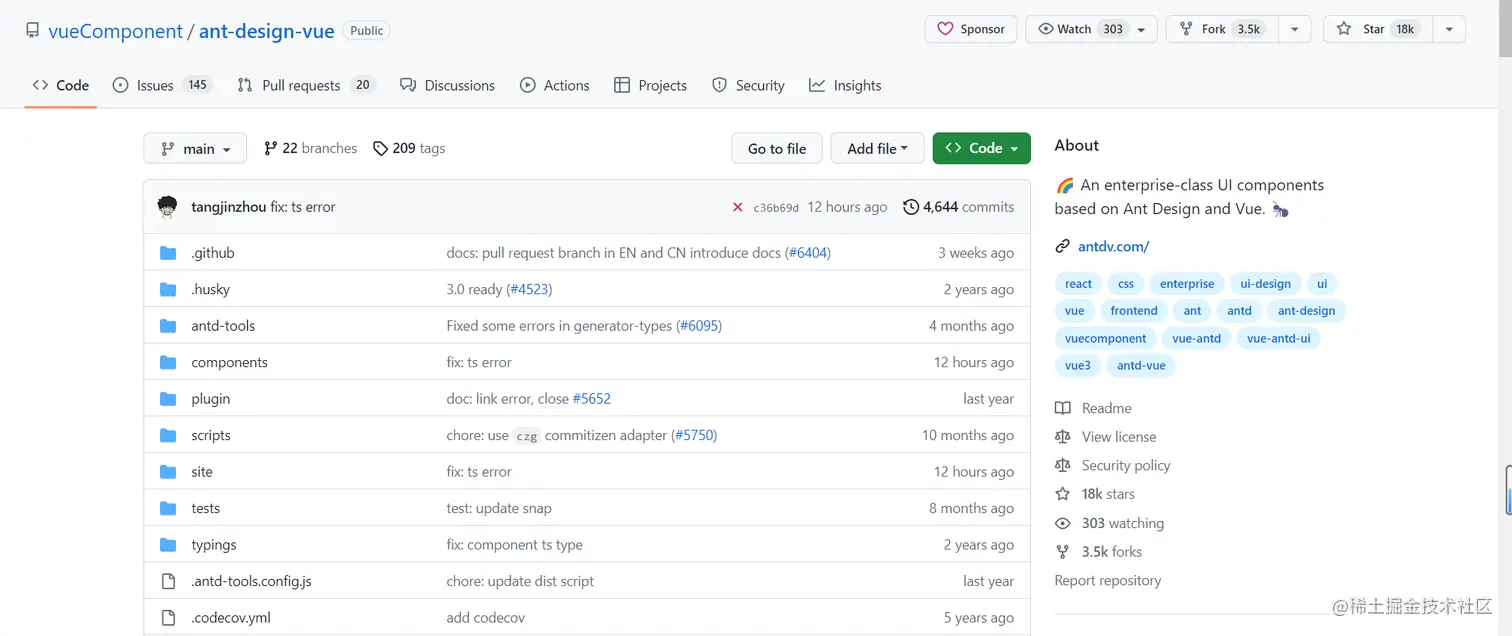Open the Actions tab

(x=555, y=85)
